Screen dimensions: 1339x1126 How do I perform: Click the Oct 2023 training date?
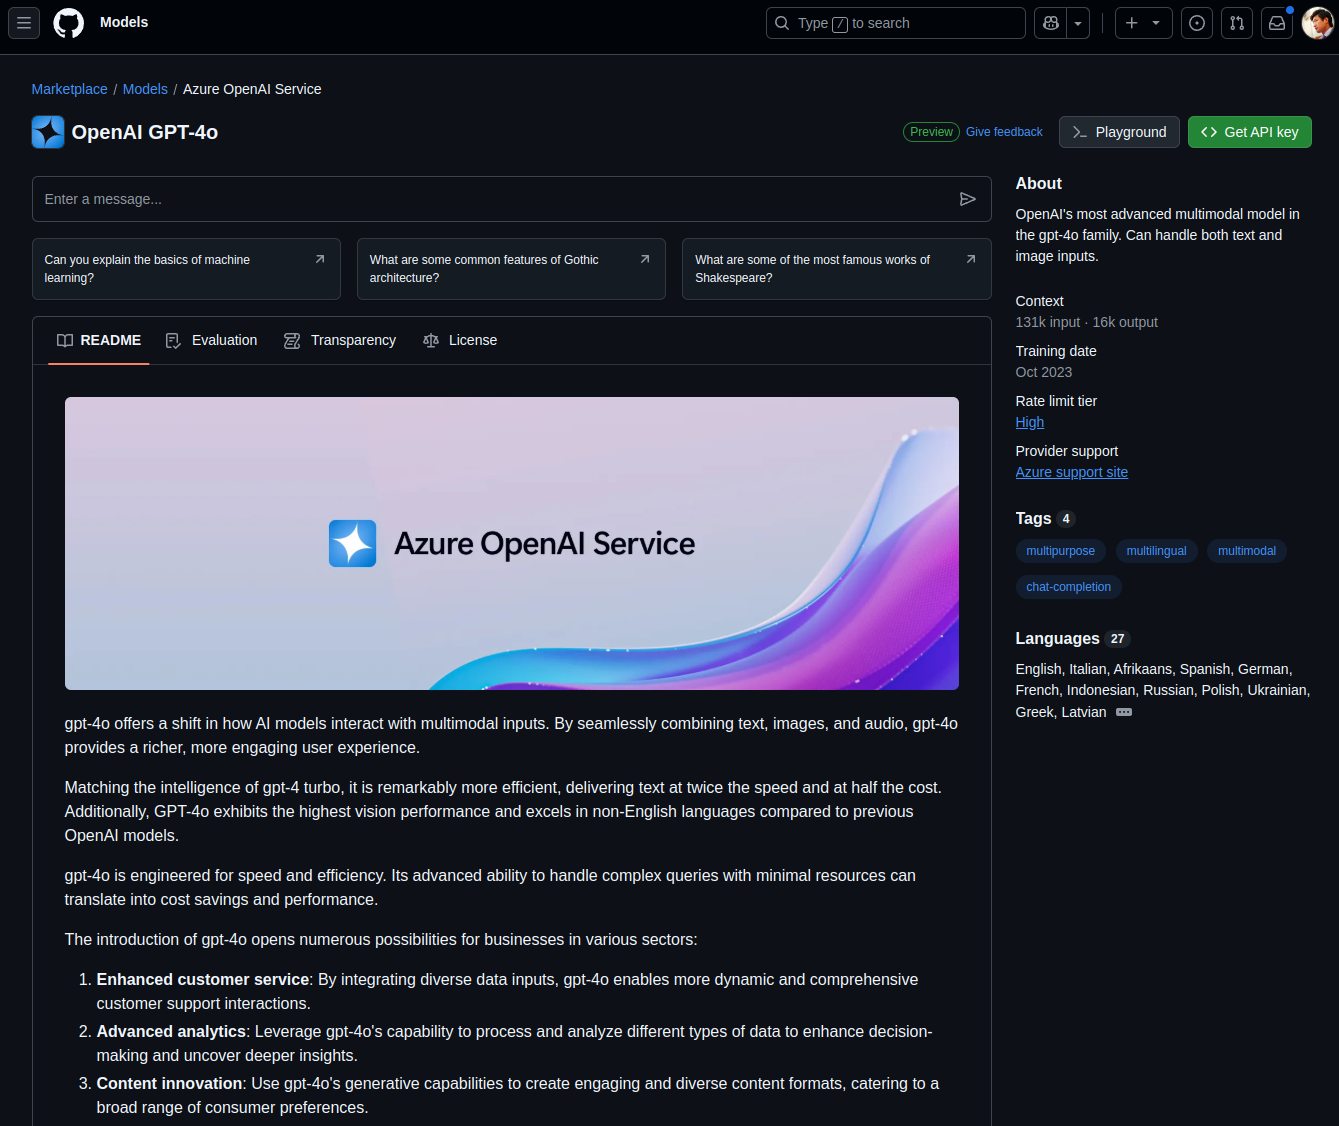pyautogui.click(x=1043, y=372)
